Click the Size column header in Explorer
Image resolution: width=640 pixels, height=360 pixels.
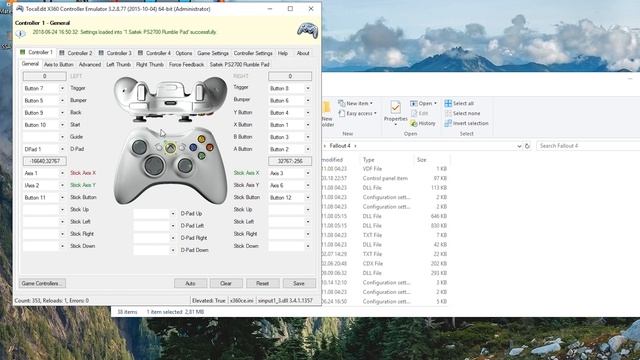click(x=422, y=160)
